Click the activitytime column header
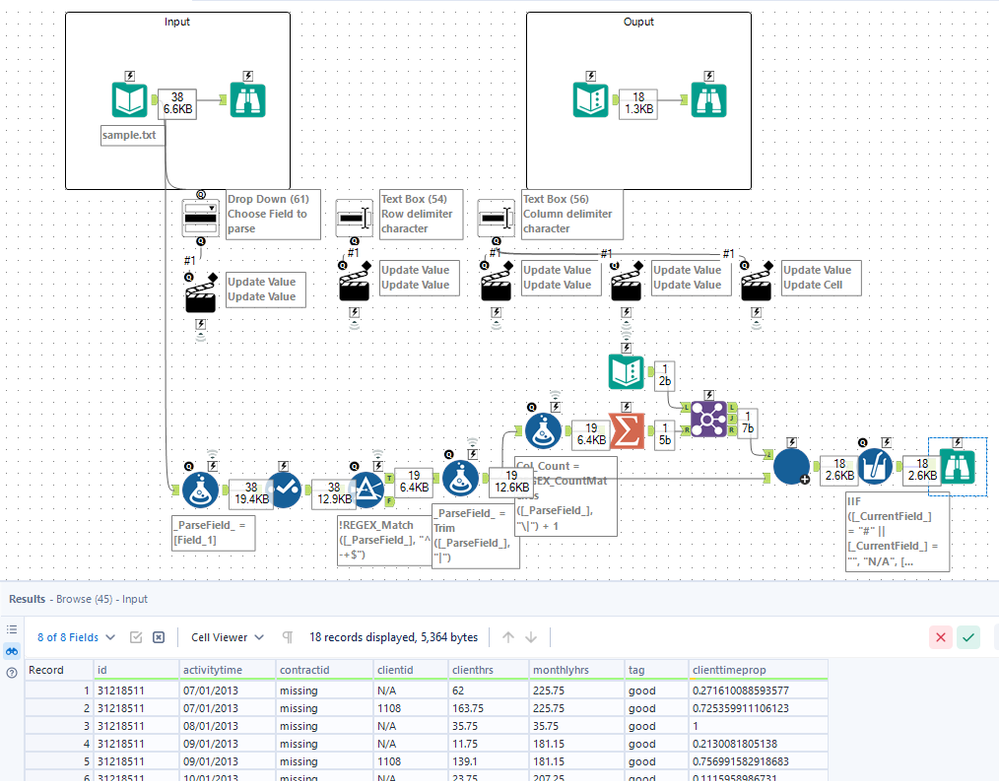Image resolution: width=999 pixels, height=781 pixels. [227, 670]
